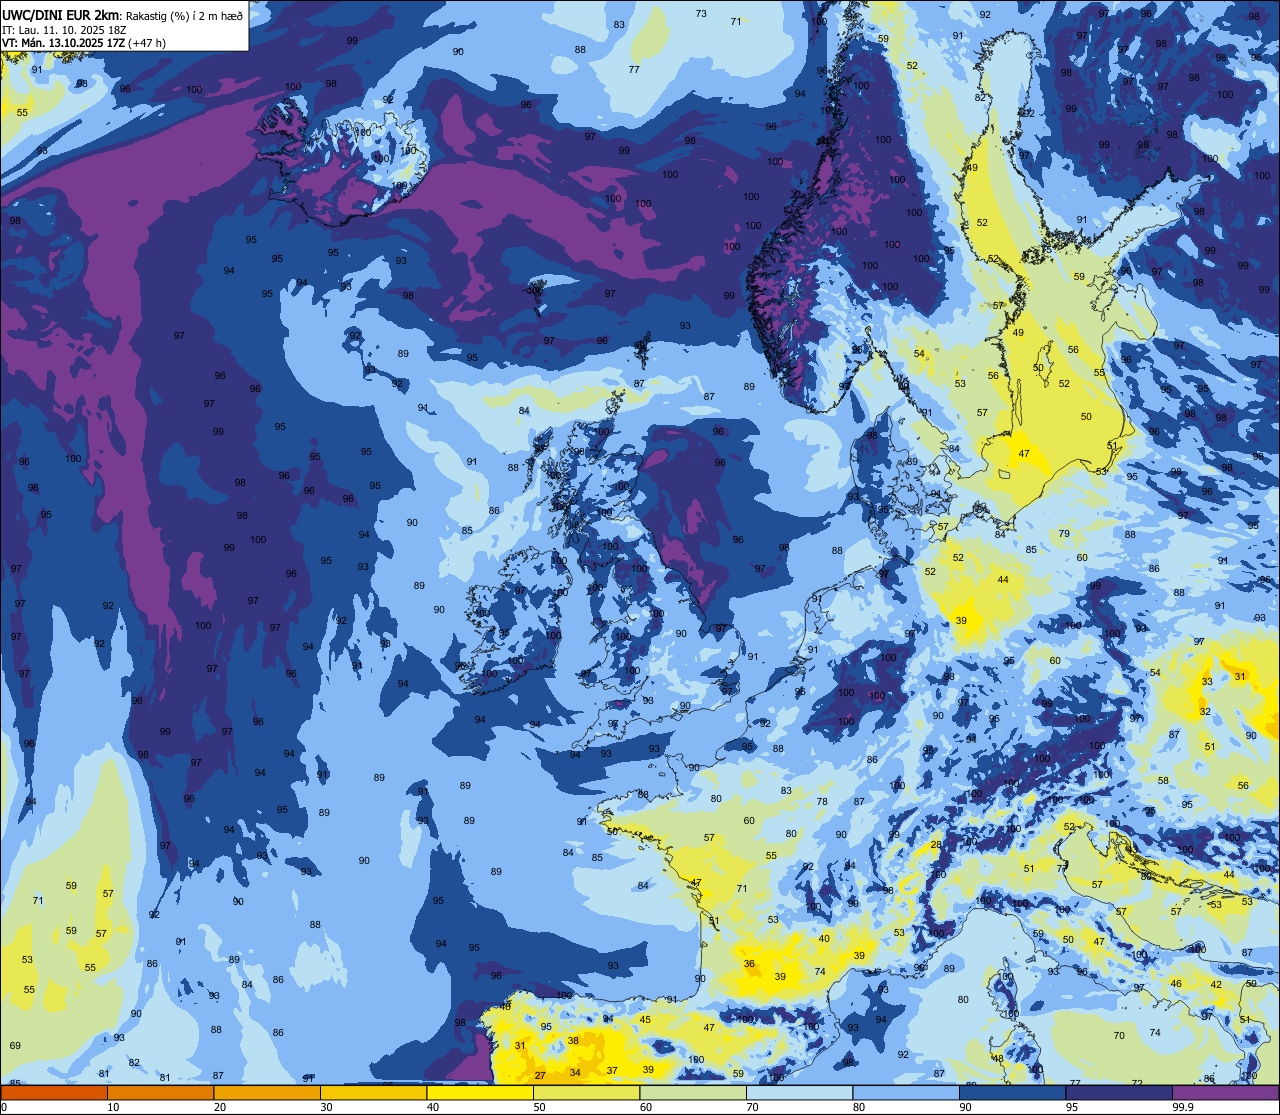Click the humidity value '37' in southern Spain

click(x=612, y=1071)
